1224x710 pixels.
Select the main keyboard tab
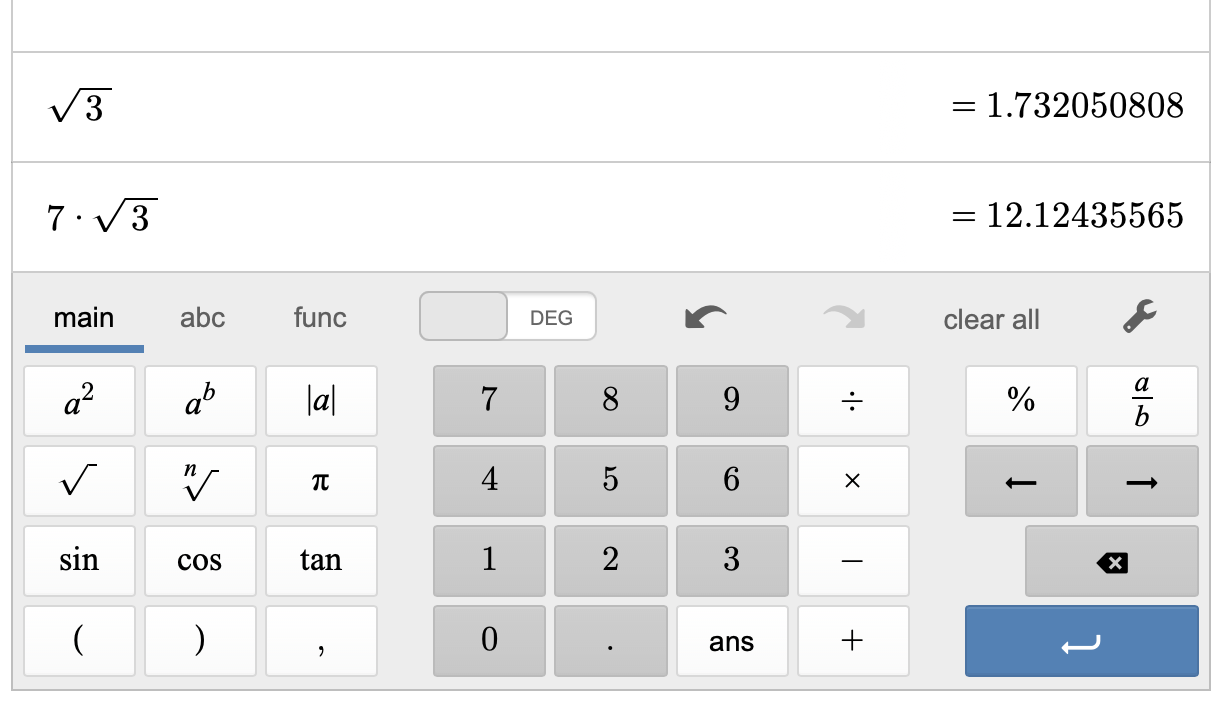(x=84, y=318)
